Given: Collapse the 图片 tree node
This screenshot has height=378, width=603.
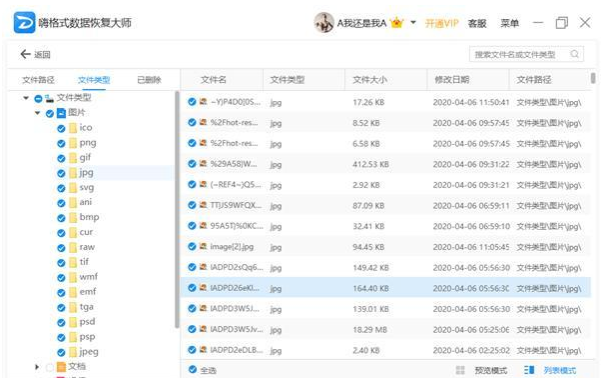Looking at the screenshot, I should (37, 113).
